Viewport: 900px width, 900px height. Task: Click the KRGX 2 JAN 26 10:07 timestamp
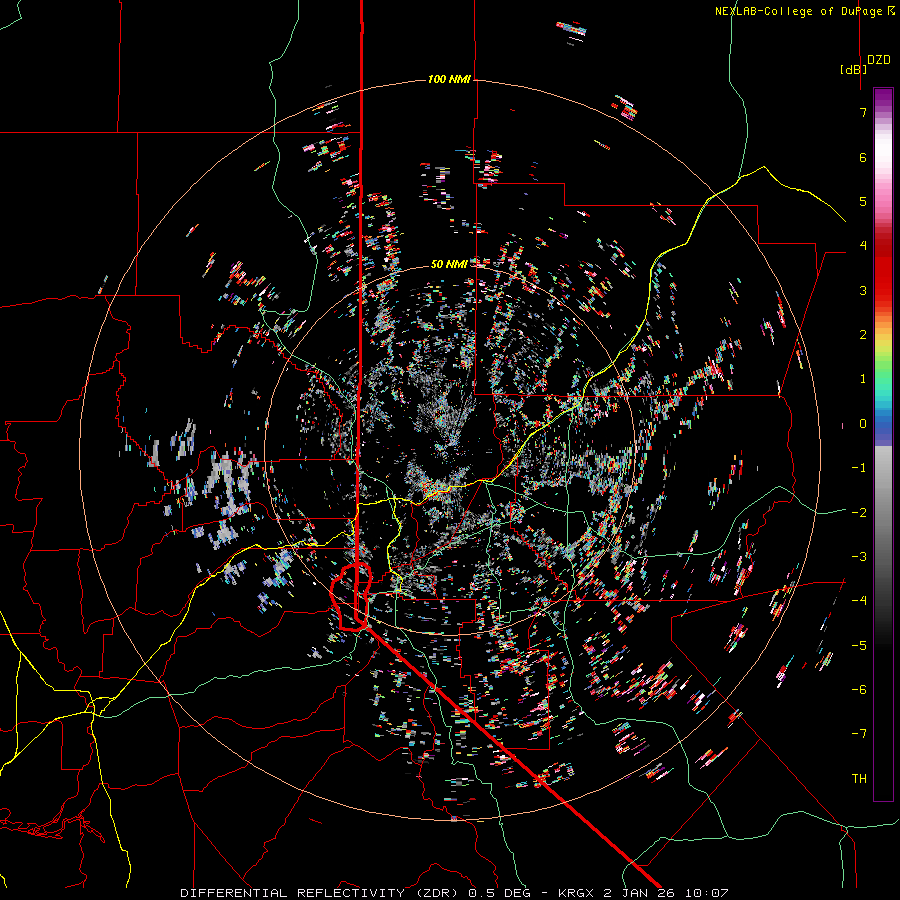tap(643, 893)
